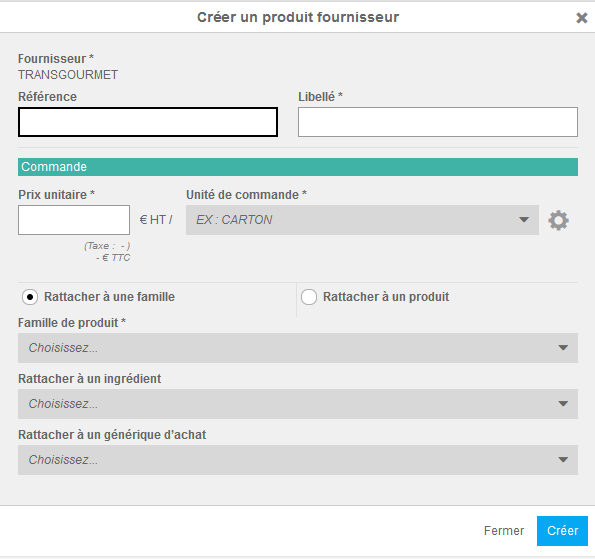Focus the Référence input field
The width and height of the screenshot is (595, 559).
(x=148, y=122)
